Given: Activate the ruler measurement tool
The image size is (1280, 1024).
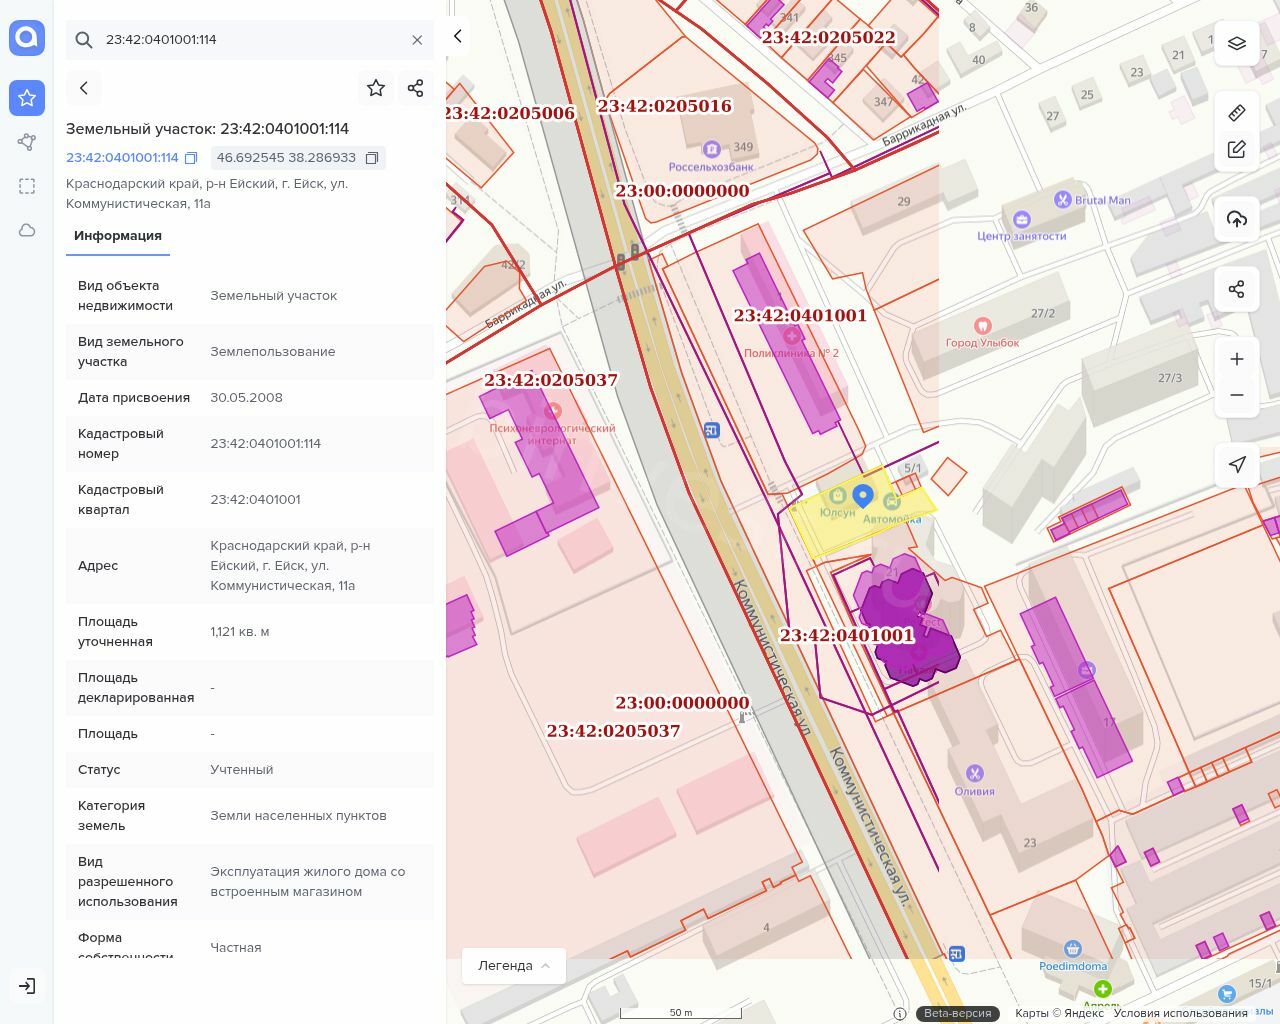Looking at the screenshot, I should 1237,113.
